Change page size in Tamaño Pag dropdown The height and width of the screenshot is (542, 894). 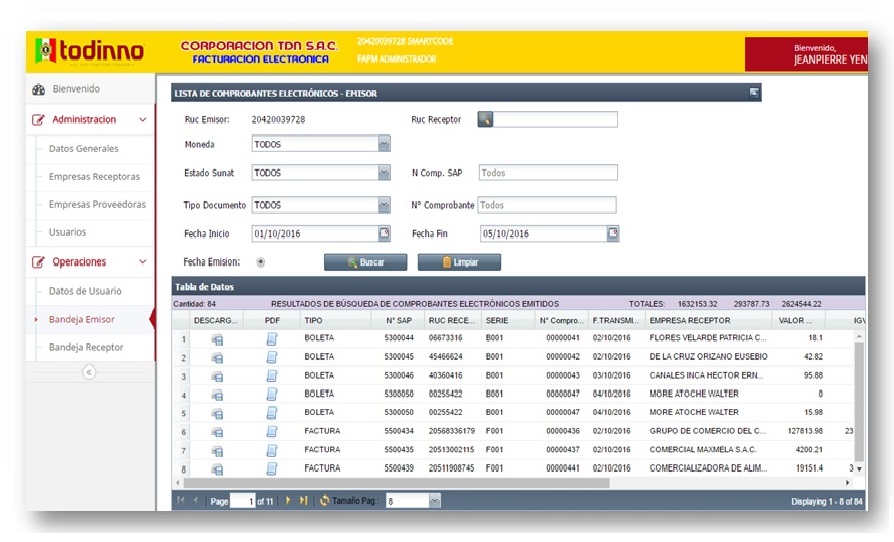[x=434, y=500]
